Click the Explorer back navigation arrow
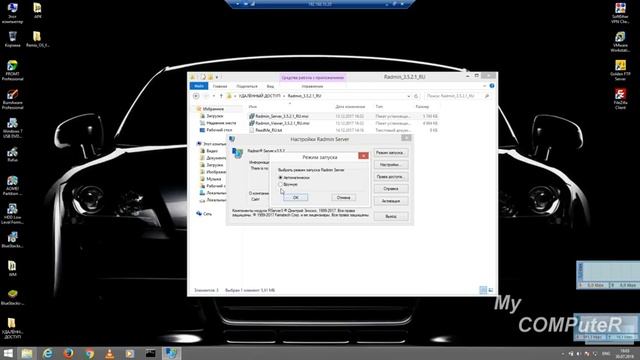Image resolution: width=640 pixels, height=360 pixels. tap(196, 96)
